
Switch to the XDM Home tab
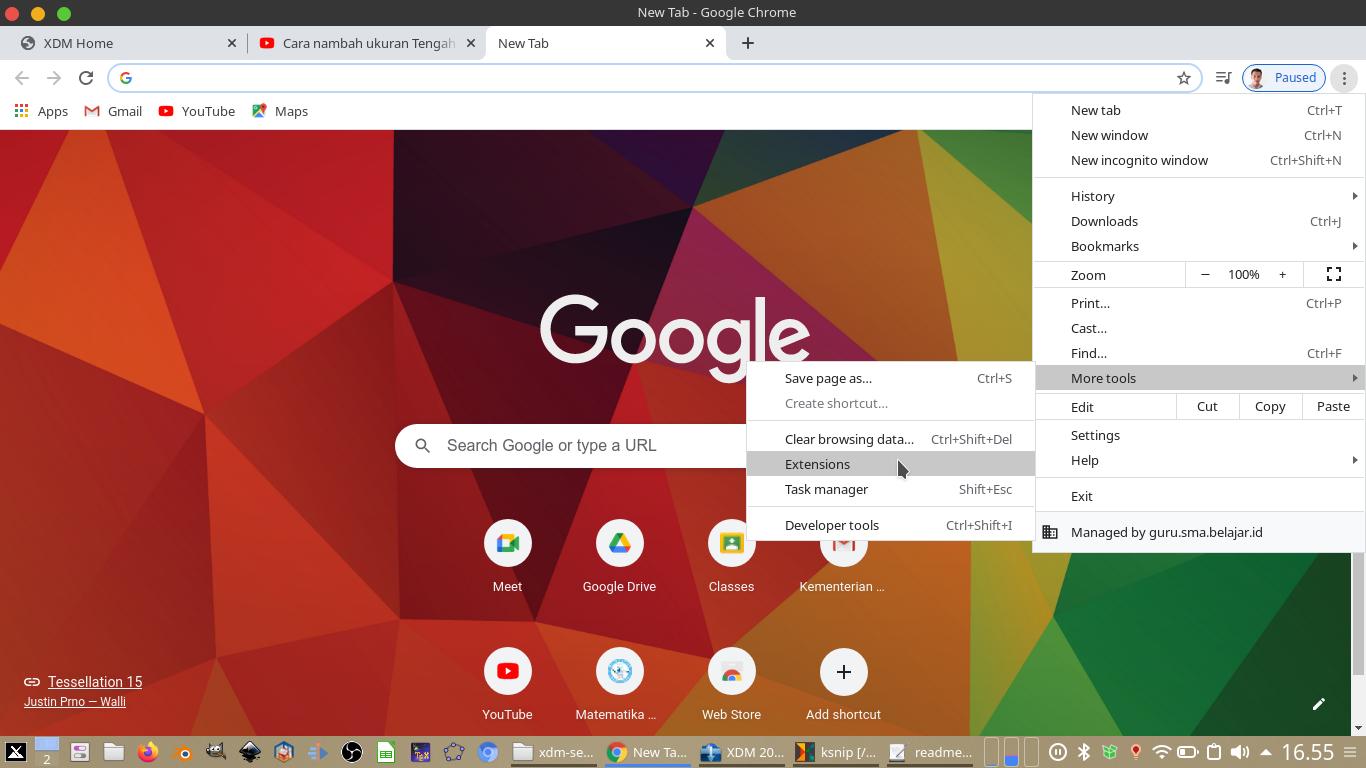pyautogui.click(x=125, y=43)
